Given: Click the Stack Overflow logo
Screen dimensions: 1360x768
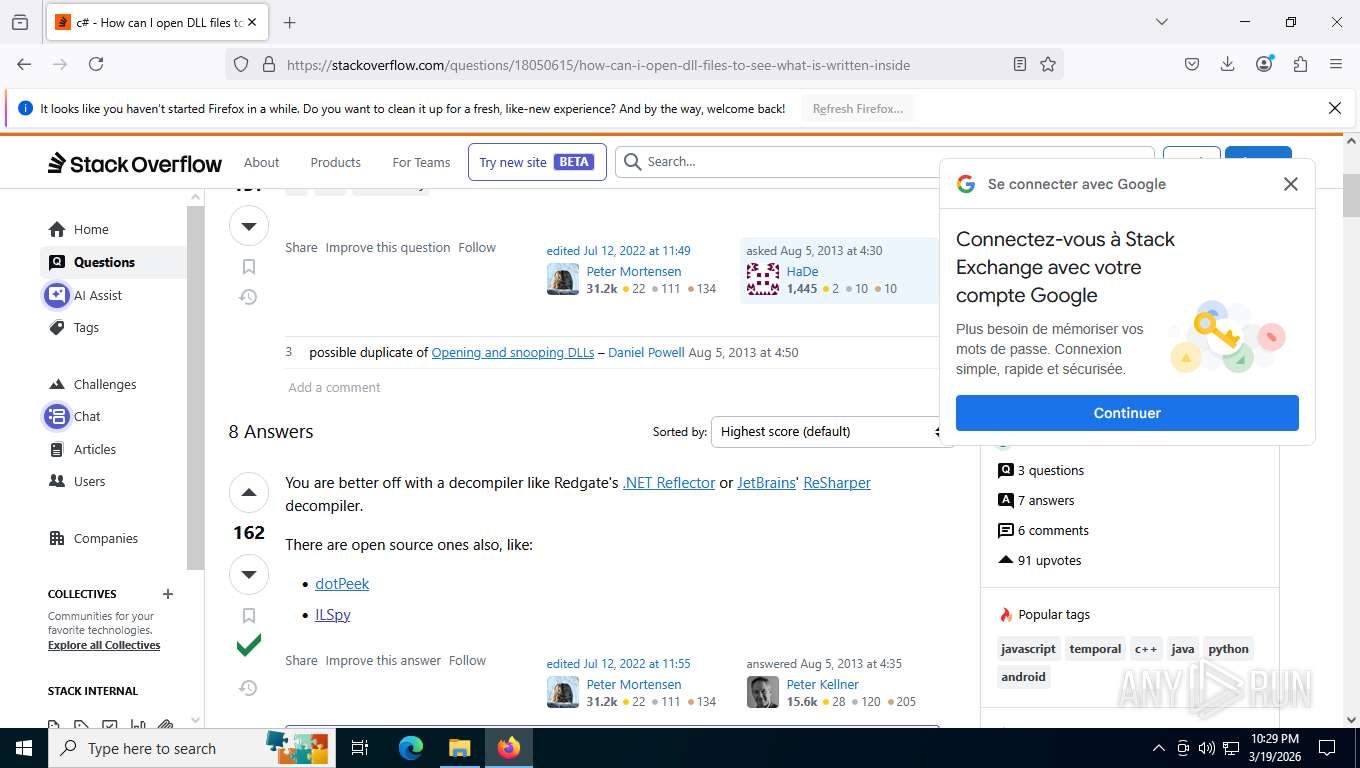Looking at the screenshot, I should (x=135, y=163).
